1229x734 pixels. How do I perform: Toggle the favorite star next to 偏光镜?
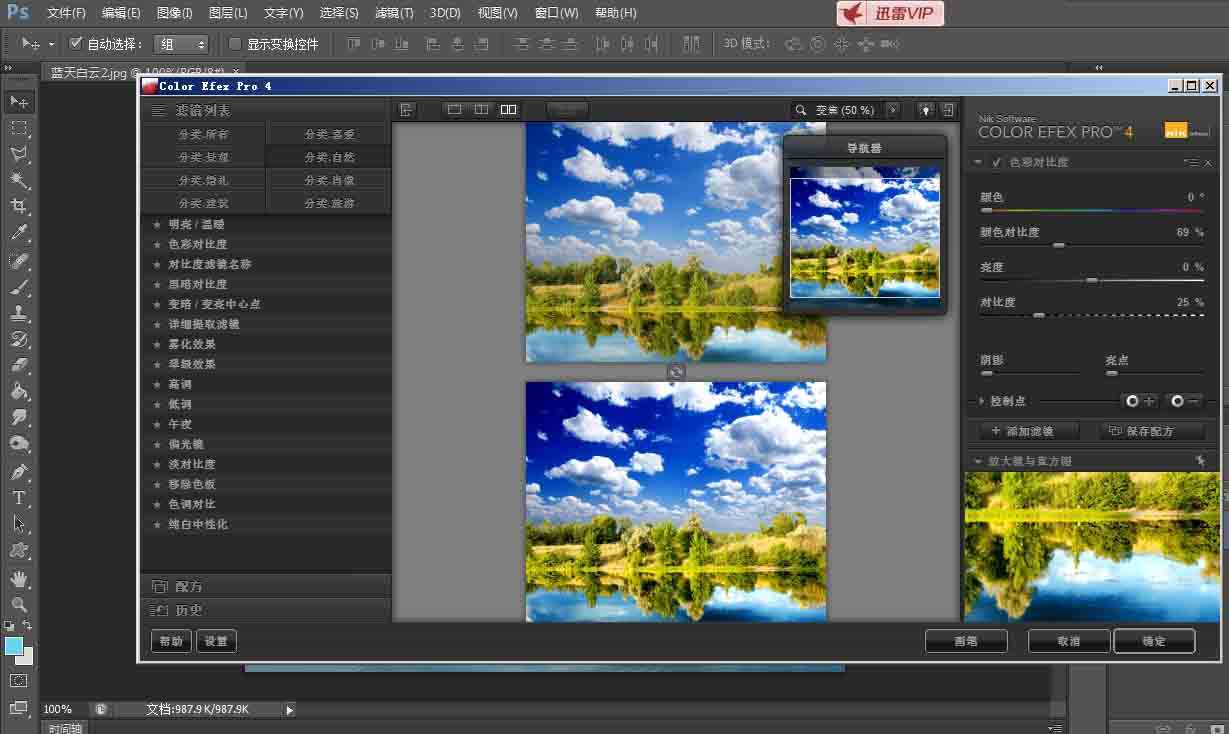coord(157,444)
